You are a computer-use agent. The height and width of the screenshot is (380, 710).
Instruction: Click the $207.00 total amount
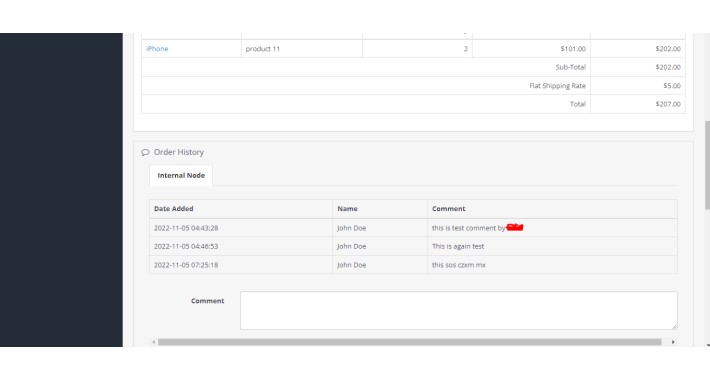[668, 104]
